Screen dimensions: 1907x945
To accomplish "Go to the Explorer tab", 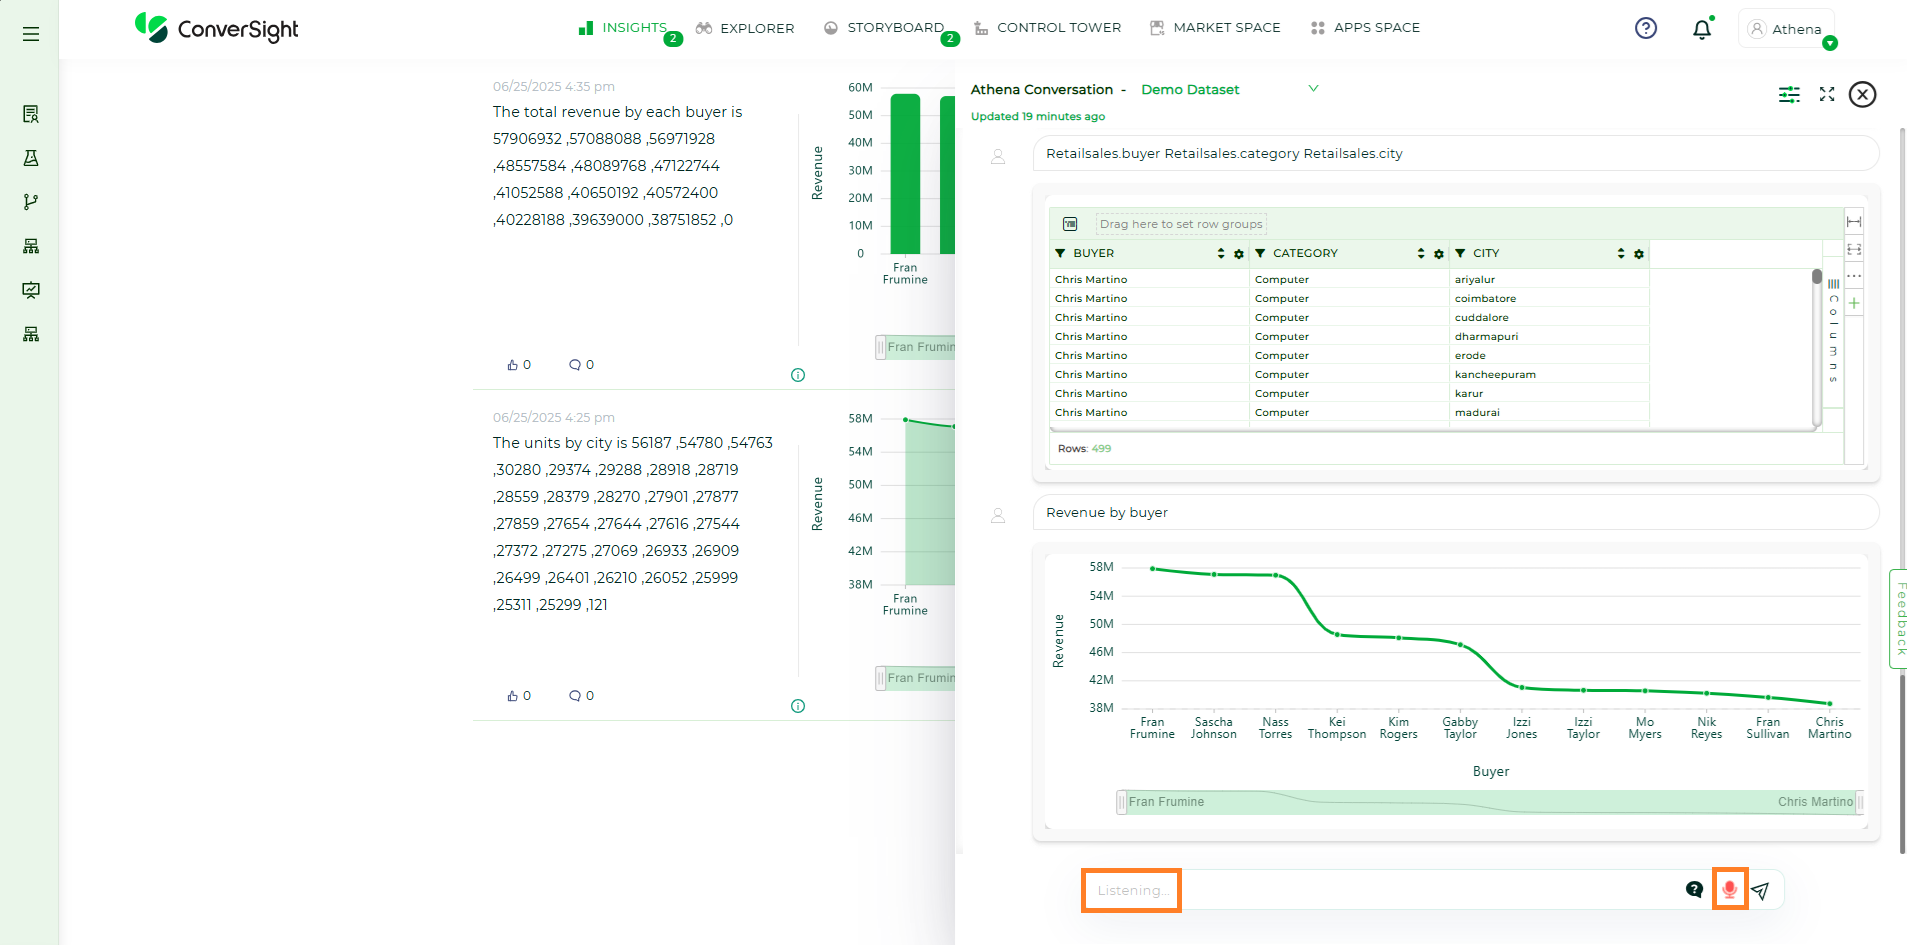I will (745, 28).
